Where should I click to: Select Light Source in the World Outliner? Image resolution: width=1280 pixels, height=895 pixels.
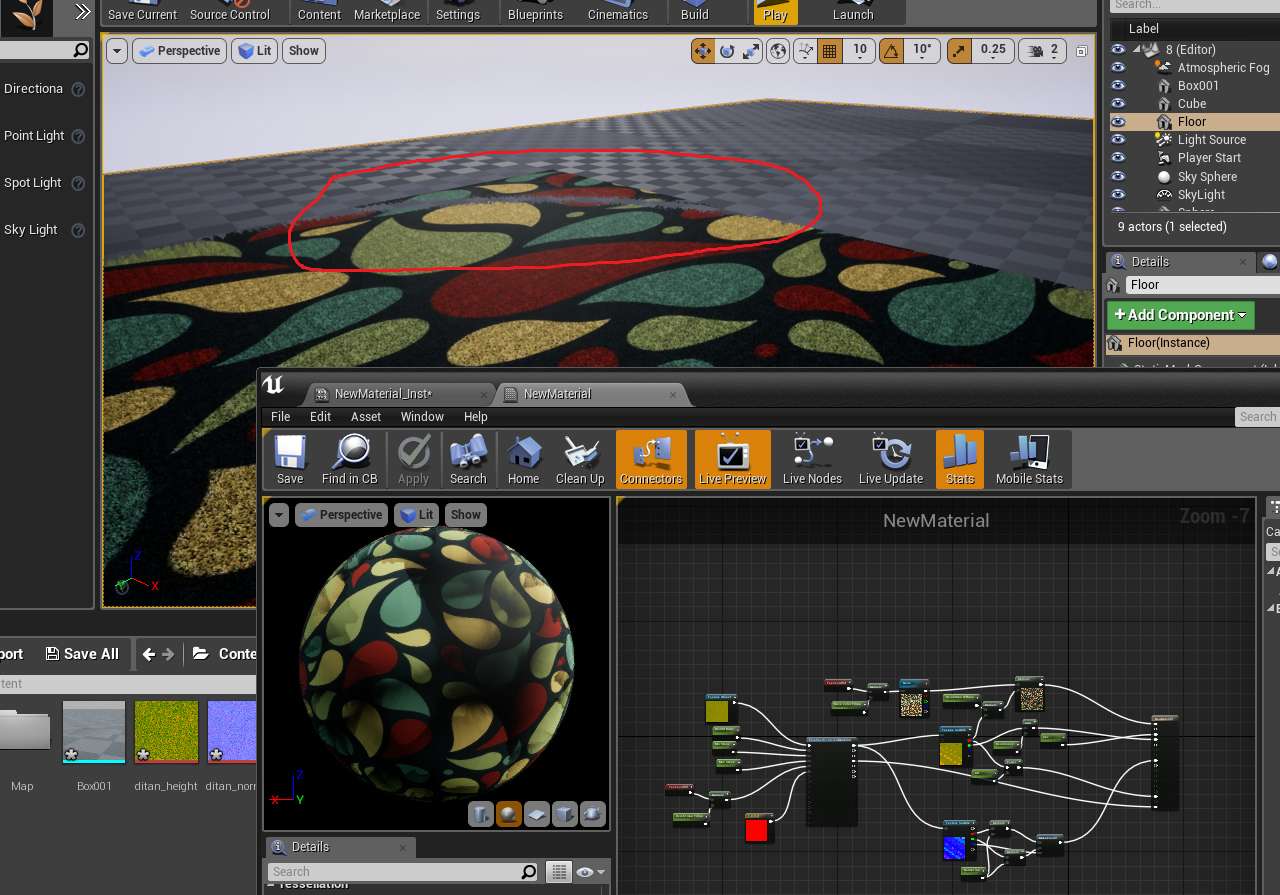click(1211, 140)
